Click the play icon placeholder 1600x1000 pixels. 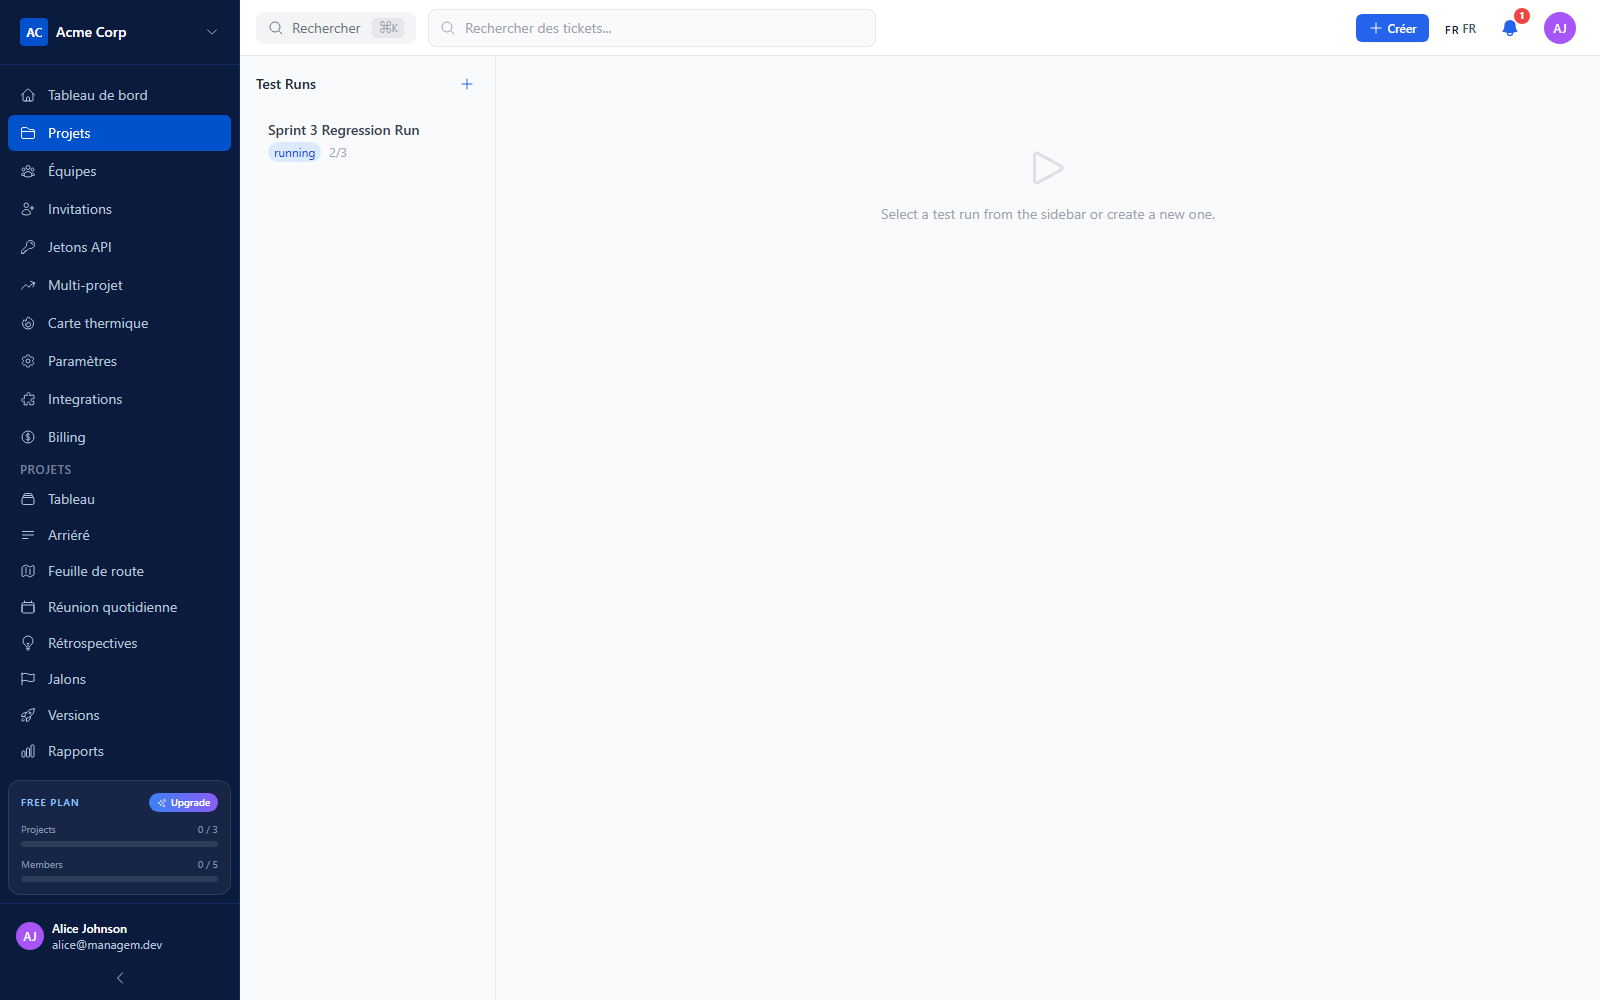coord(1047,168)
